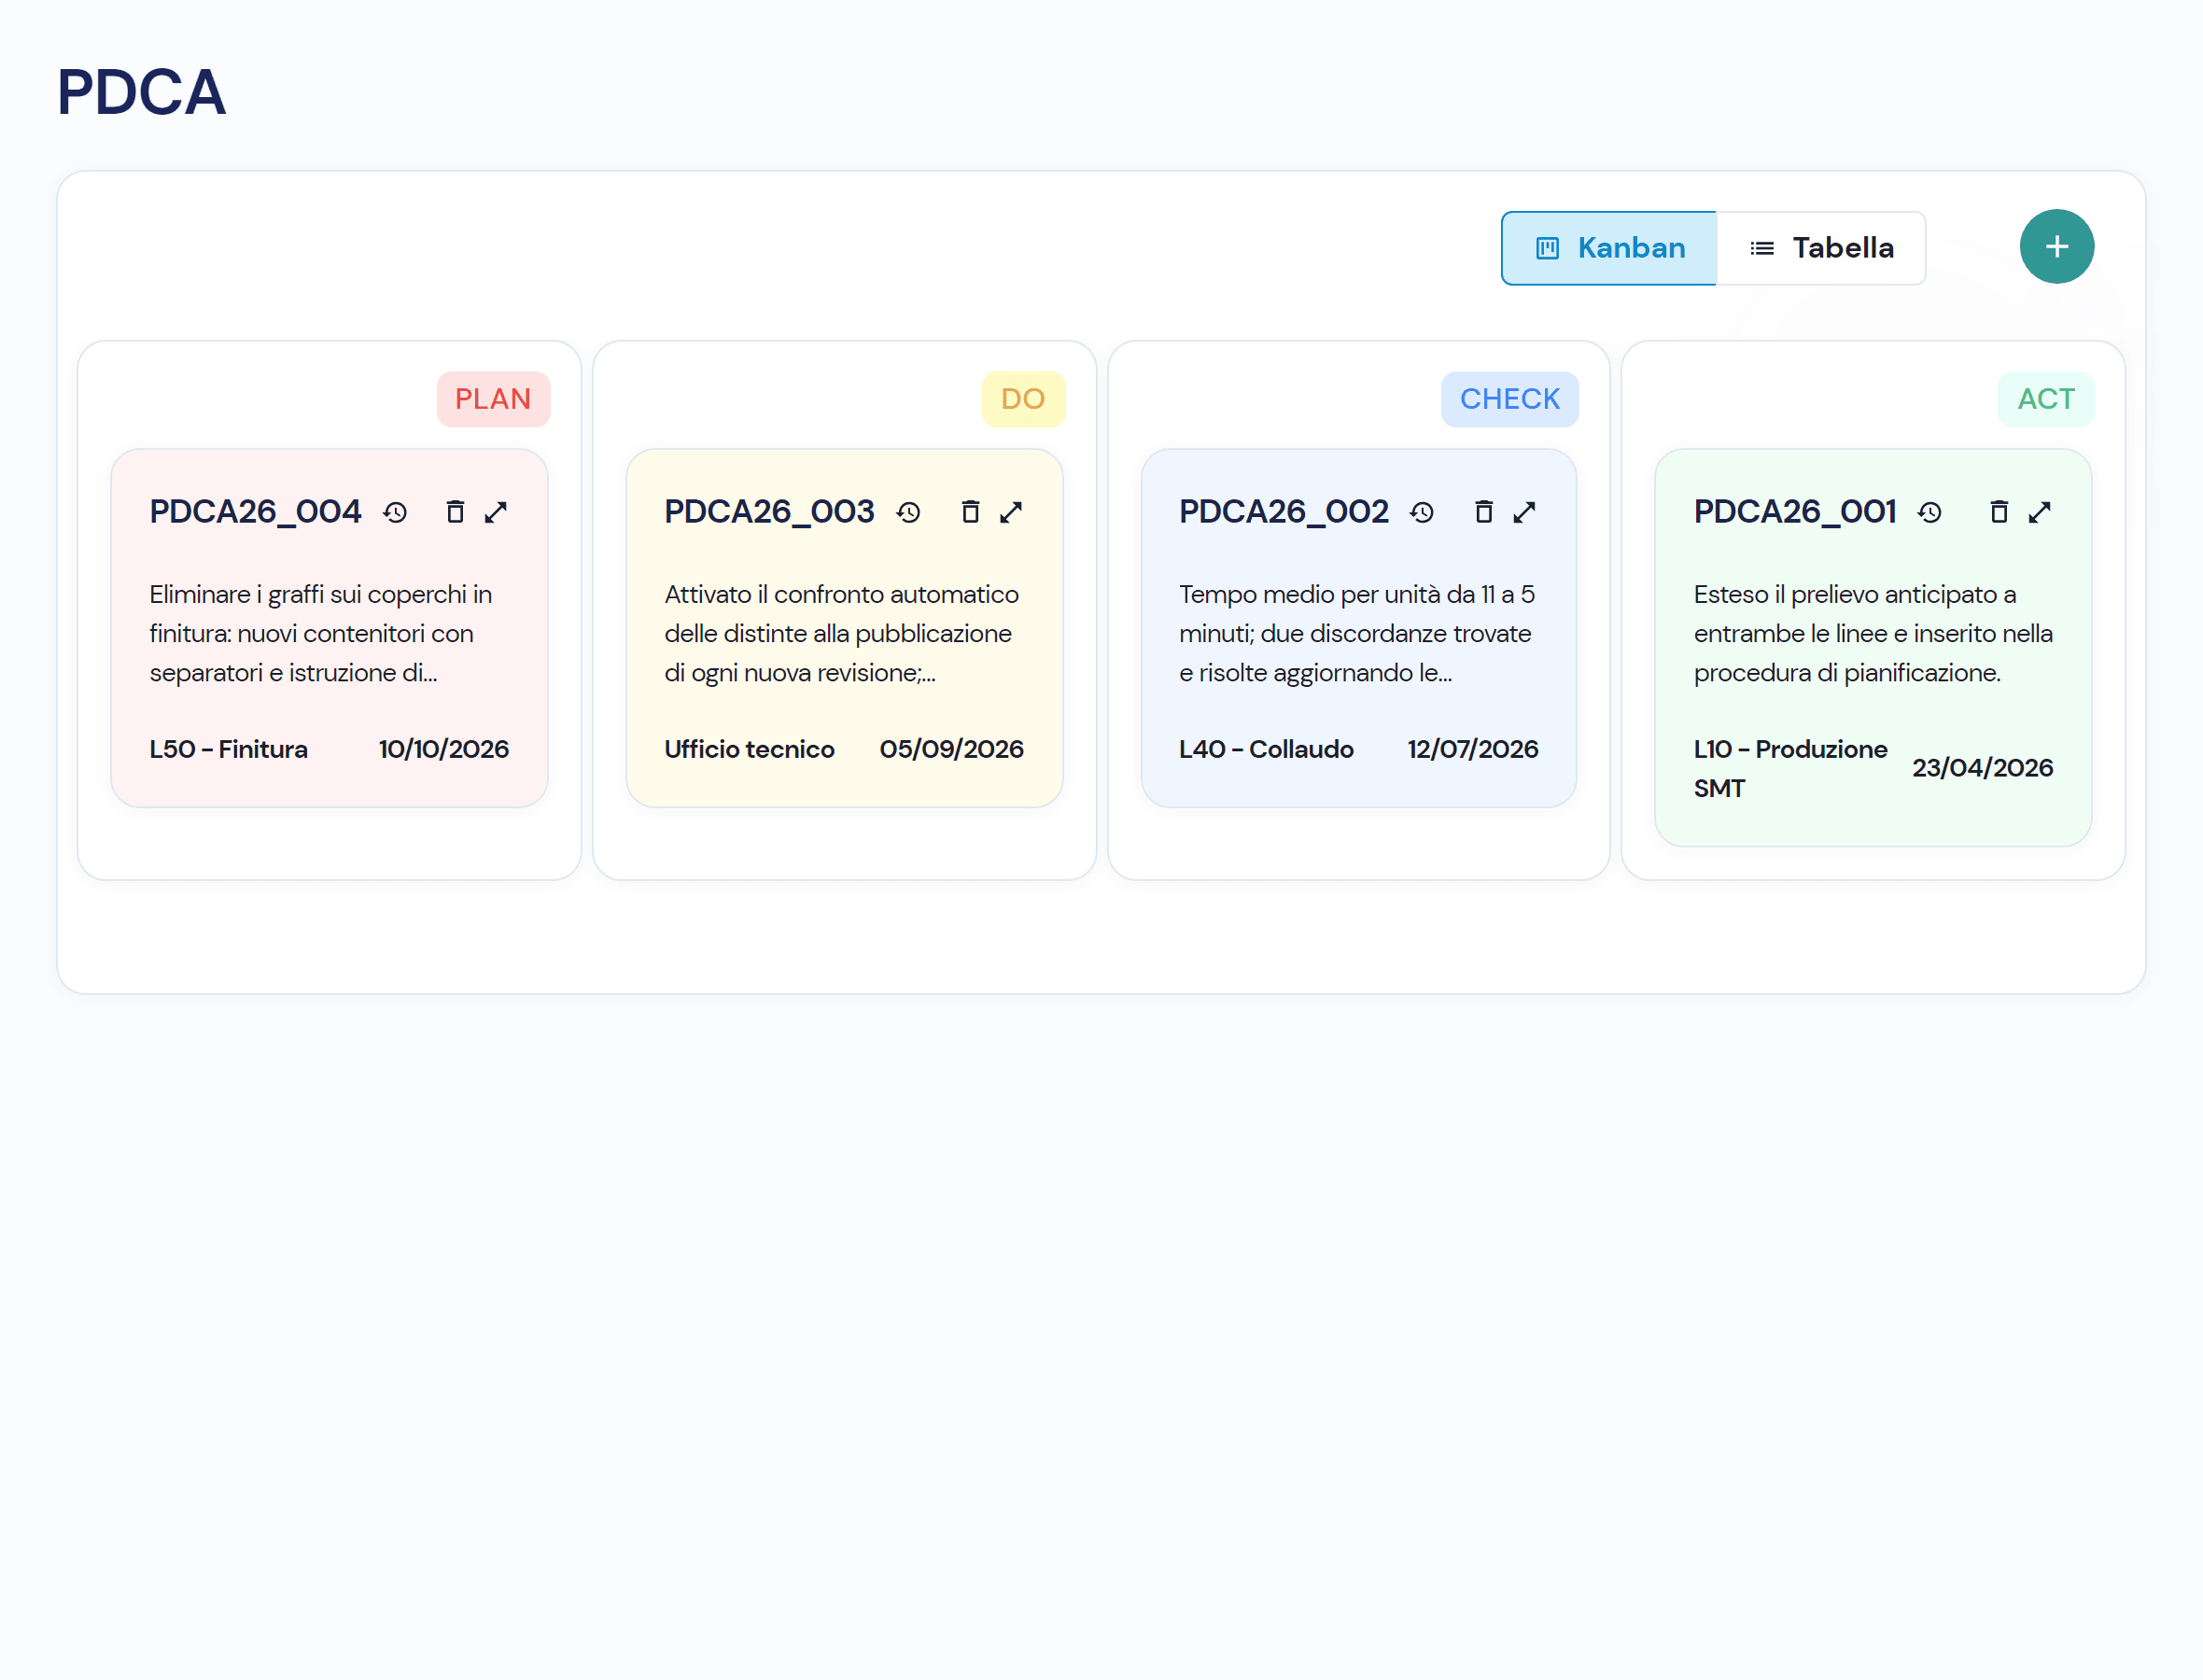The height and width of the screenshot is (1680, 2203).
Task: Open history of PDCA26_002
Action: [x=1422, y=513]
